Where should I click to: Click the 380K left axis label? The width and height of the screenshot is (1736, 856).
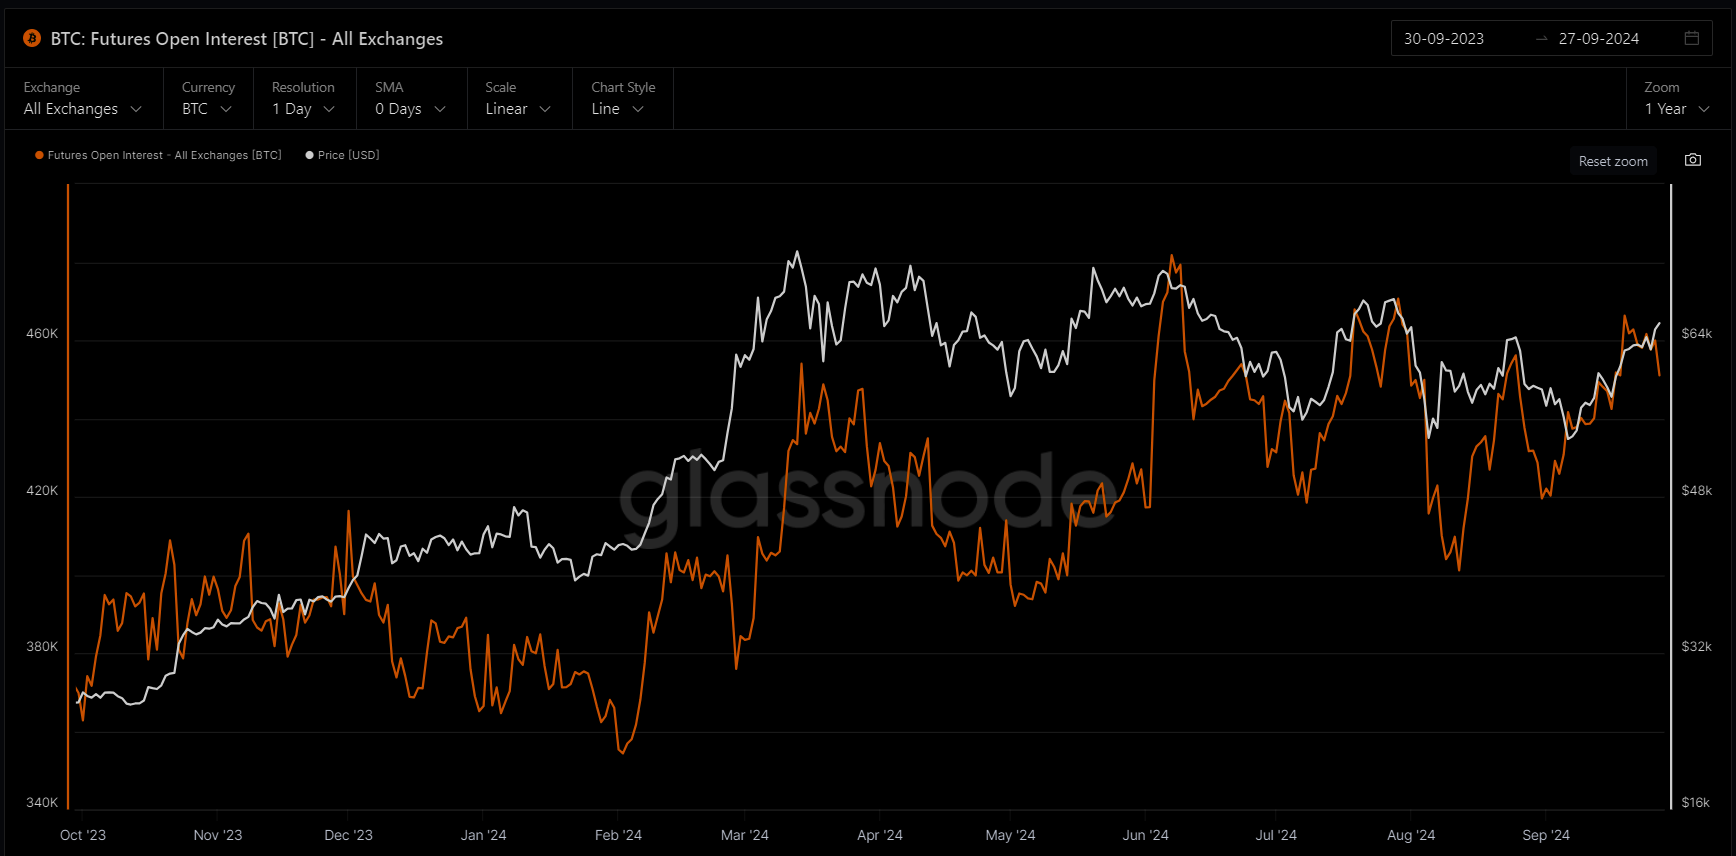[42, 647]
